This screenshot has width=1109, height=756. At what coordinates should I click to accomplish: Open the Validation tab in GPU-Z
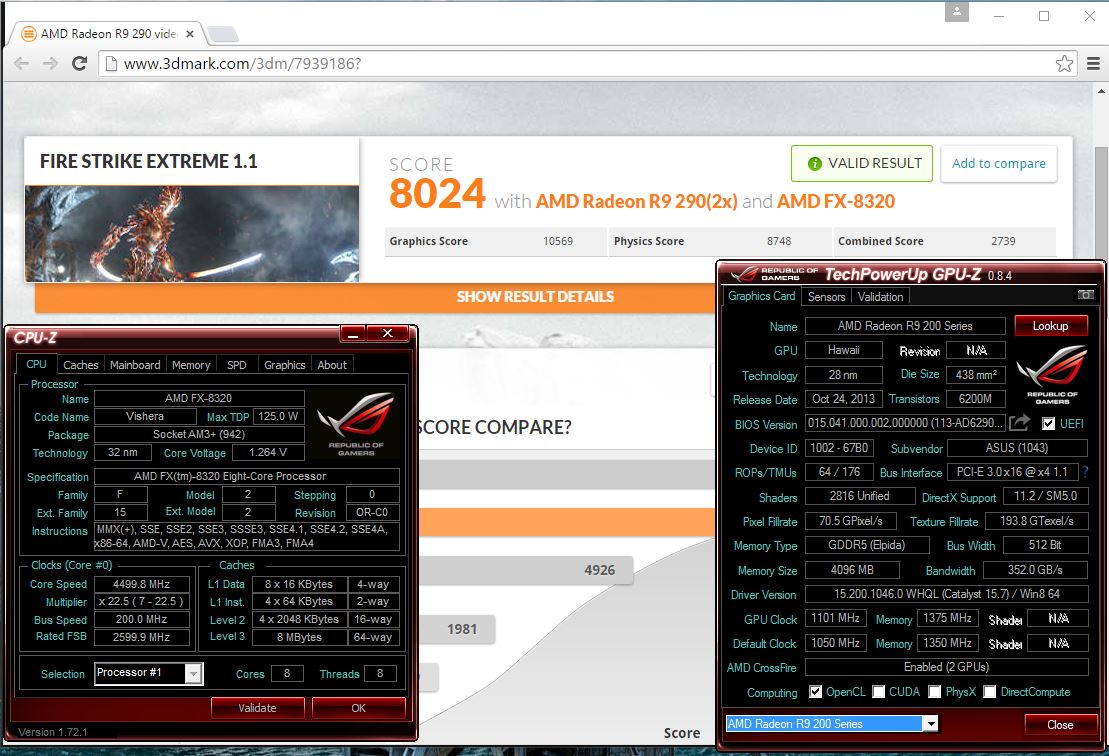coord(880,297)
